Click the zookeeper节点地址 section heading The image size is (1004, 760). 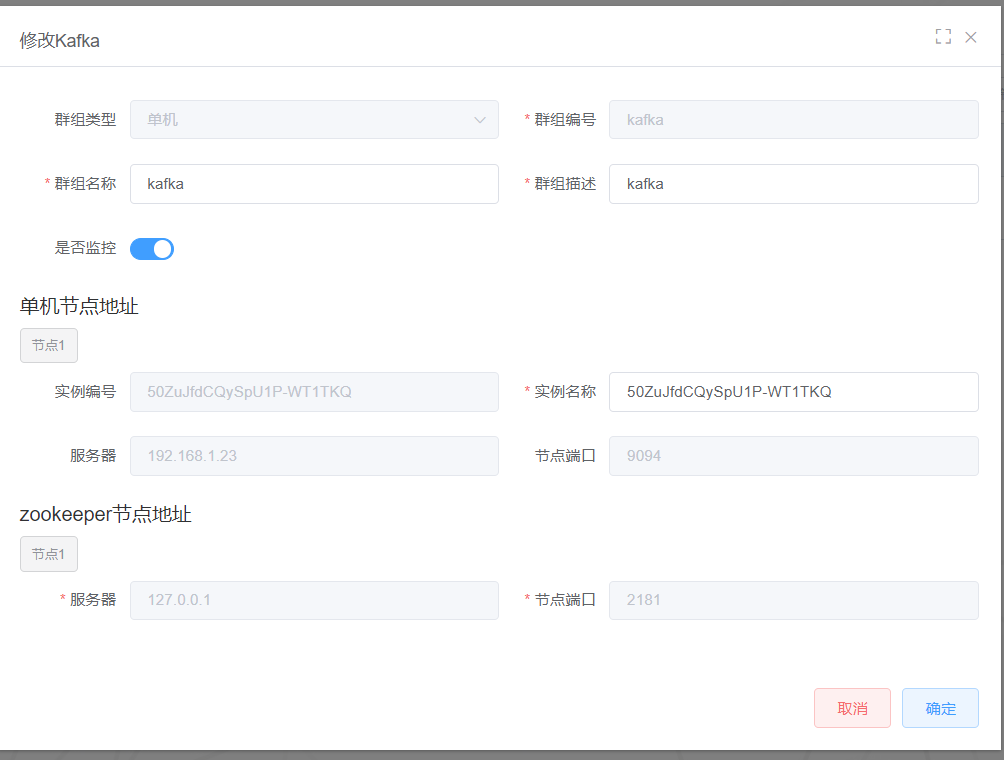pos(106,514)
